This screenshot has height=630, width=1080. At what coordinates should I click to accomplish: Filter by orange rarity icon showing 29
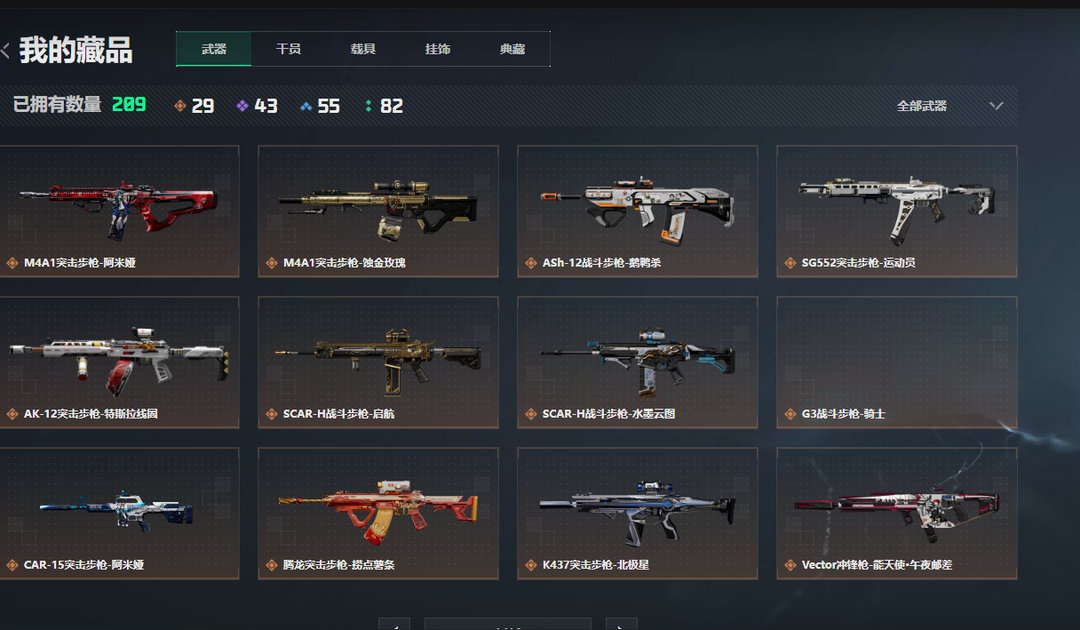click(x=180, y=106)
